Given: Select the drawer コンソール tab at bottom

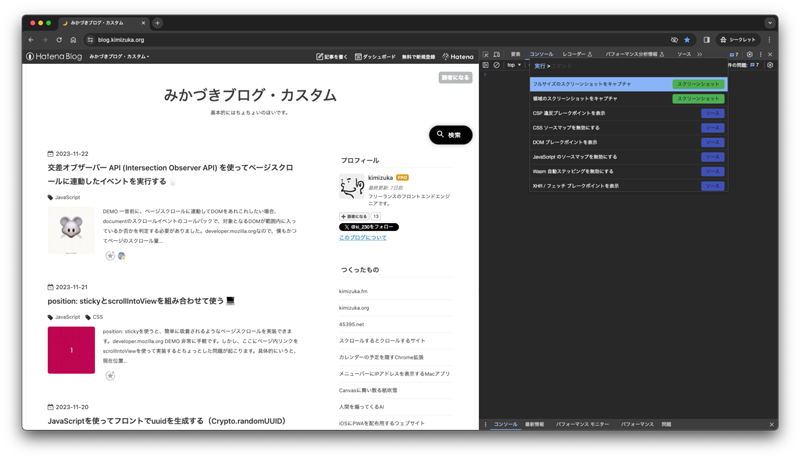Looking at the screenshot, I should [506, 424].
